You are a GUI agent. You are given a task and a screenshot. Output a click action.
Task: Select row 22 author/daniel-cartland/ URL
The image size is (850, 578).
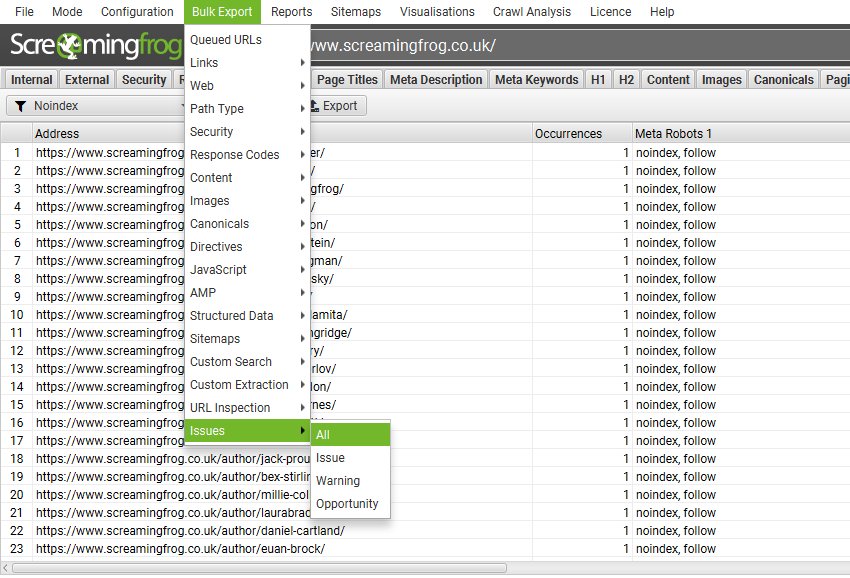tap(190, 531)
